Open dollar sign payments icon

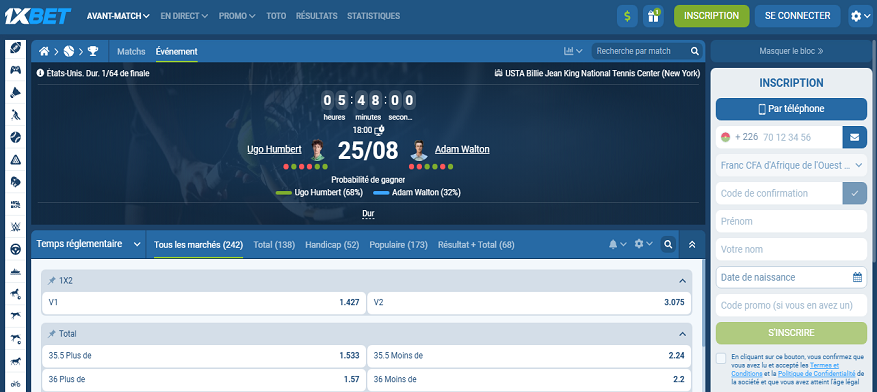point(627,16)
